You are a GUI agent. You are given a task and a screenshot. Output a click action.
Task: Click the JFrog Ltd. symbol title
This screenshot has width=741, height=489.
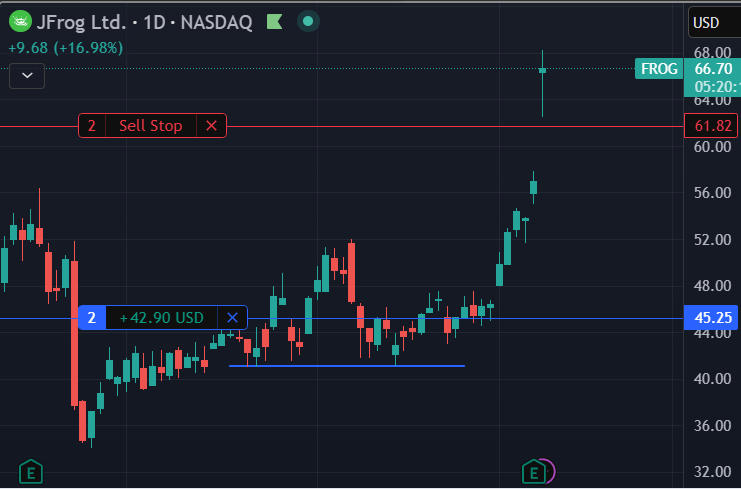click(x=81, y=22)
